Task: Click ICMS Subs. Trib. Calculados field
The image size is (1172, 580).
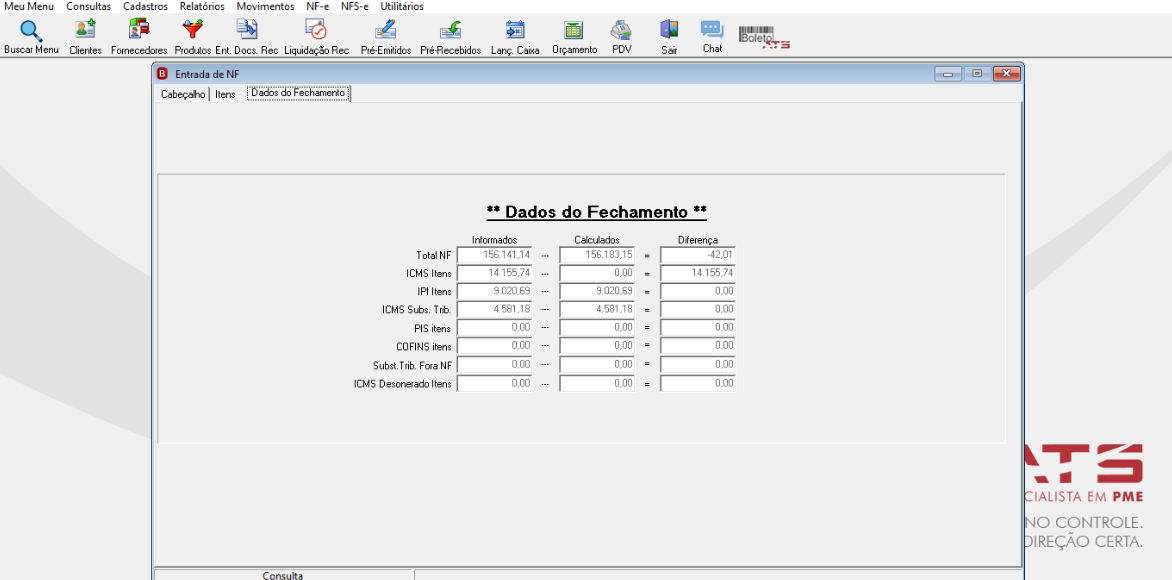Action: 596,309
